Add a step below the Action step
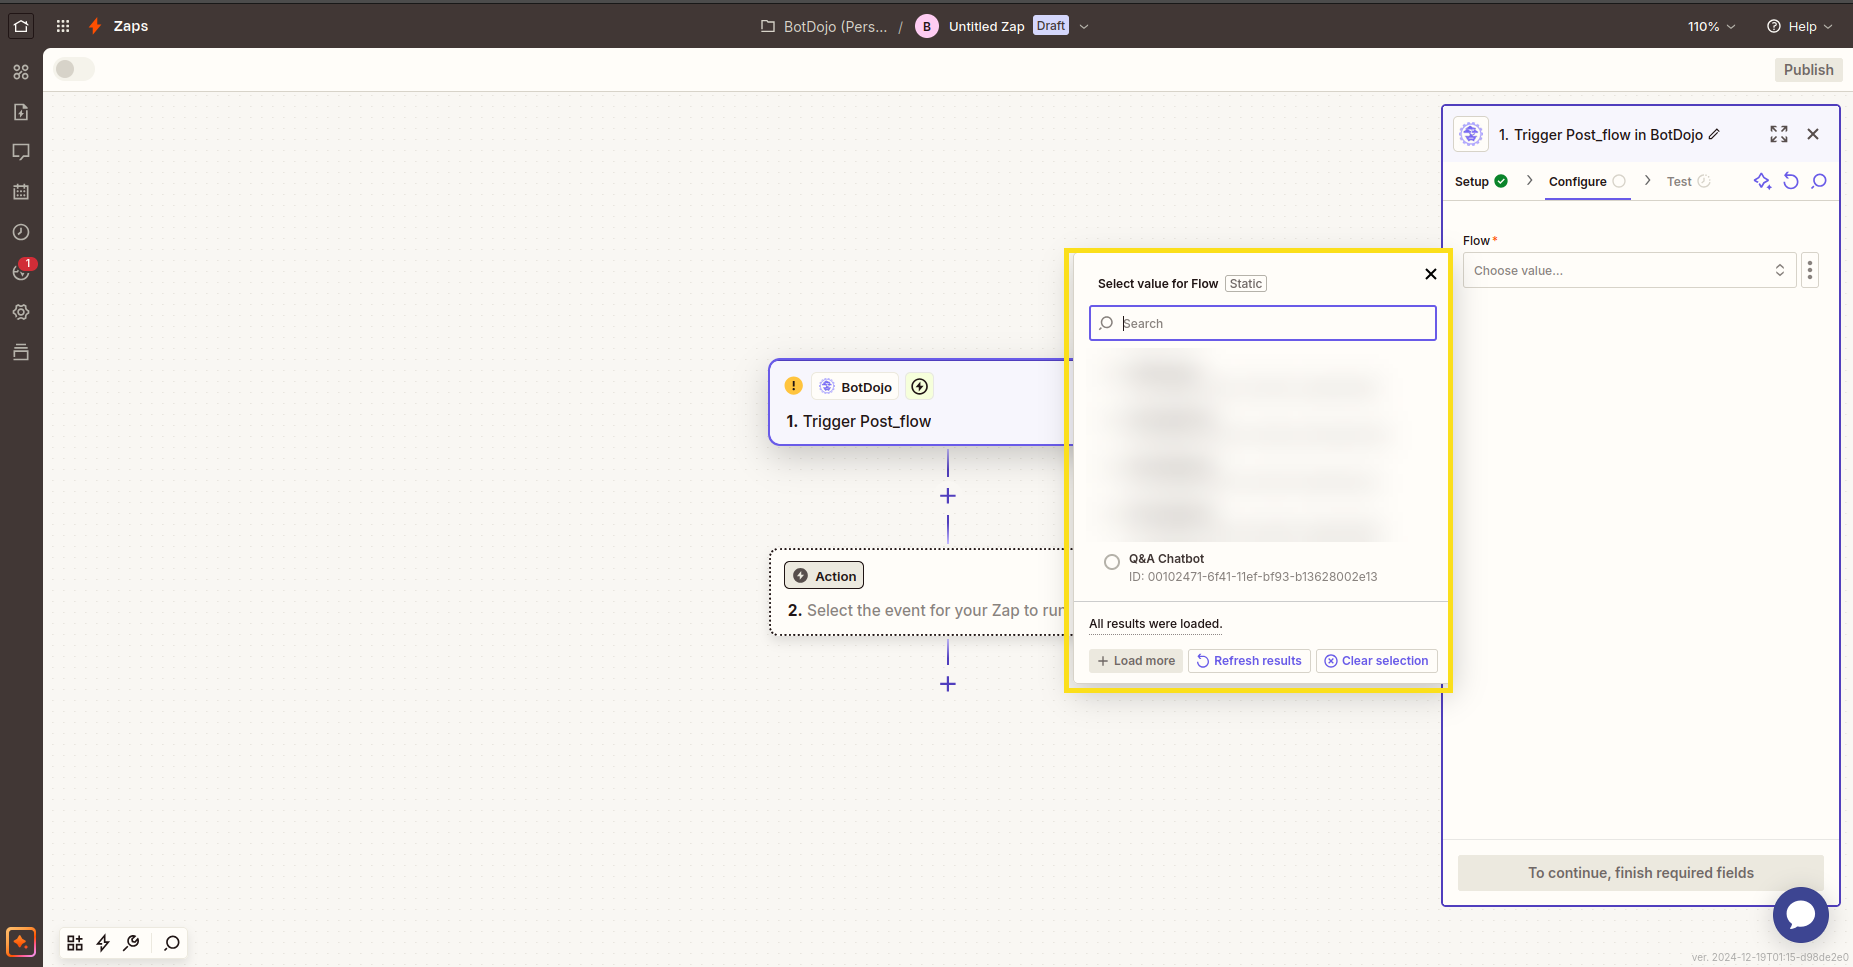1853x967 pixels. pos(948,684)
